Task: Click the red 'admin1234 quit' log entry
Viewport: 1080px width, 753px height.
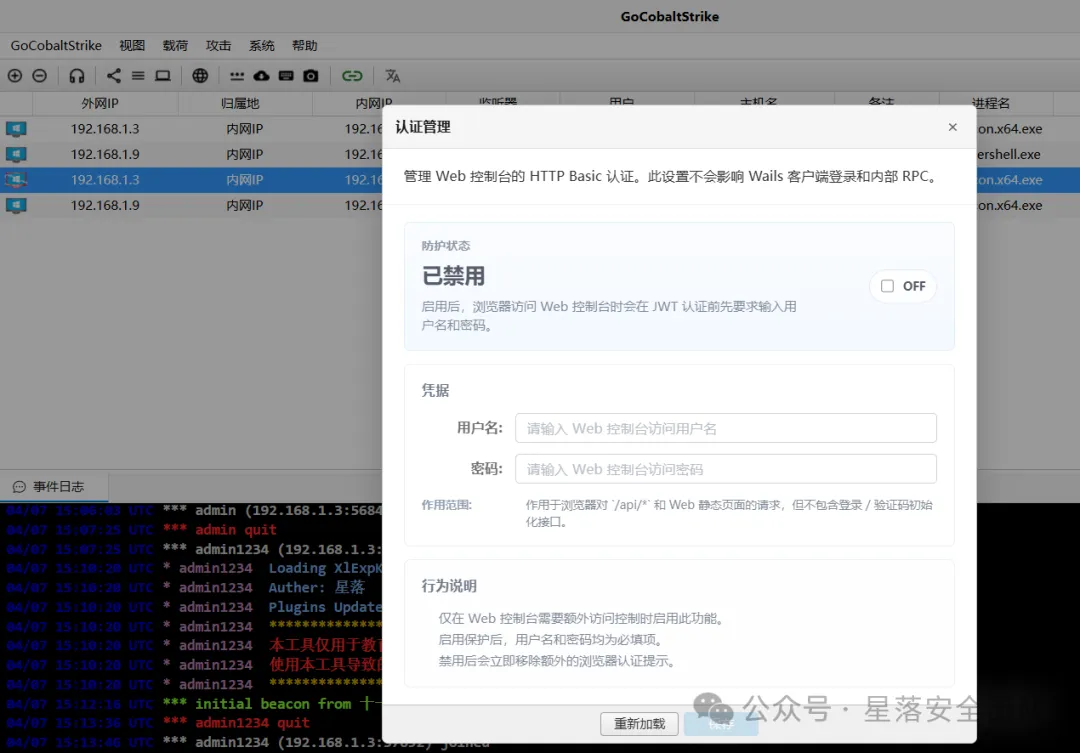Action: [x=252, y=723]
